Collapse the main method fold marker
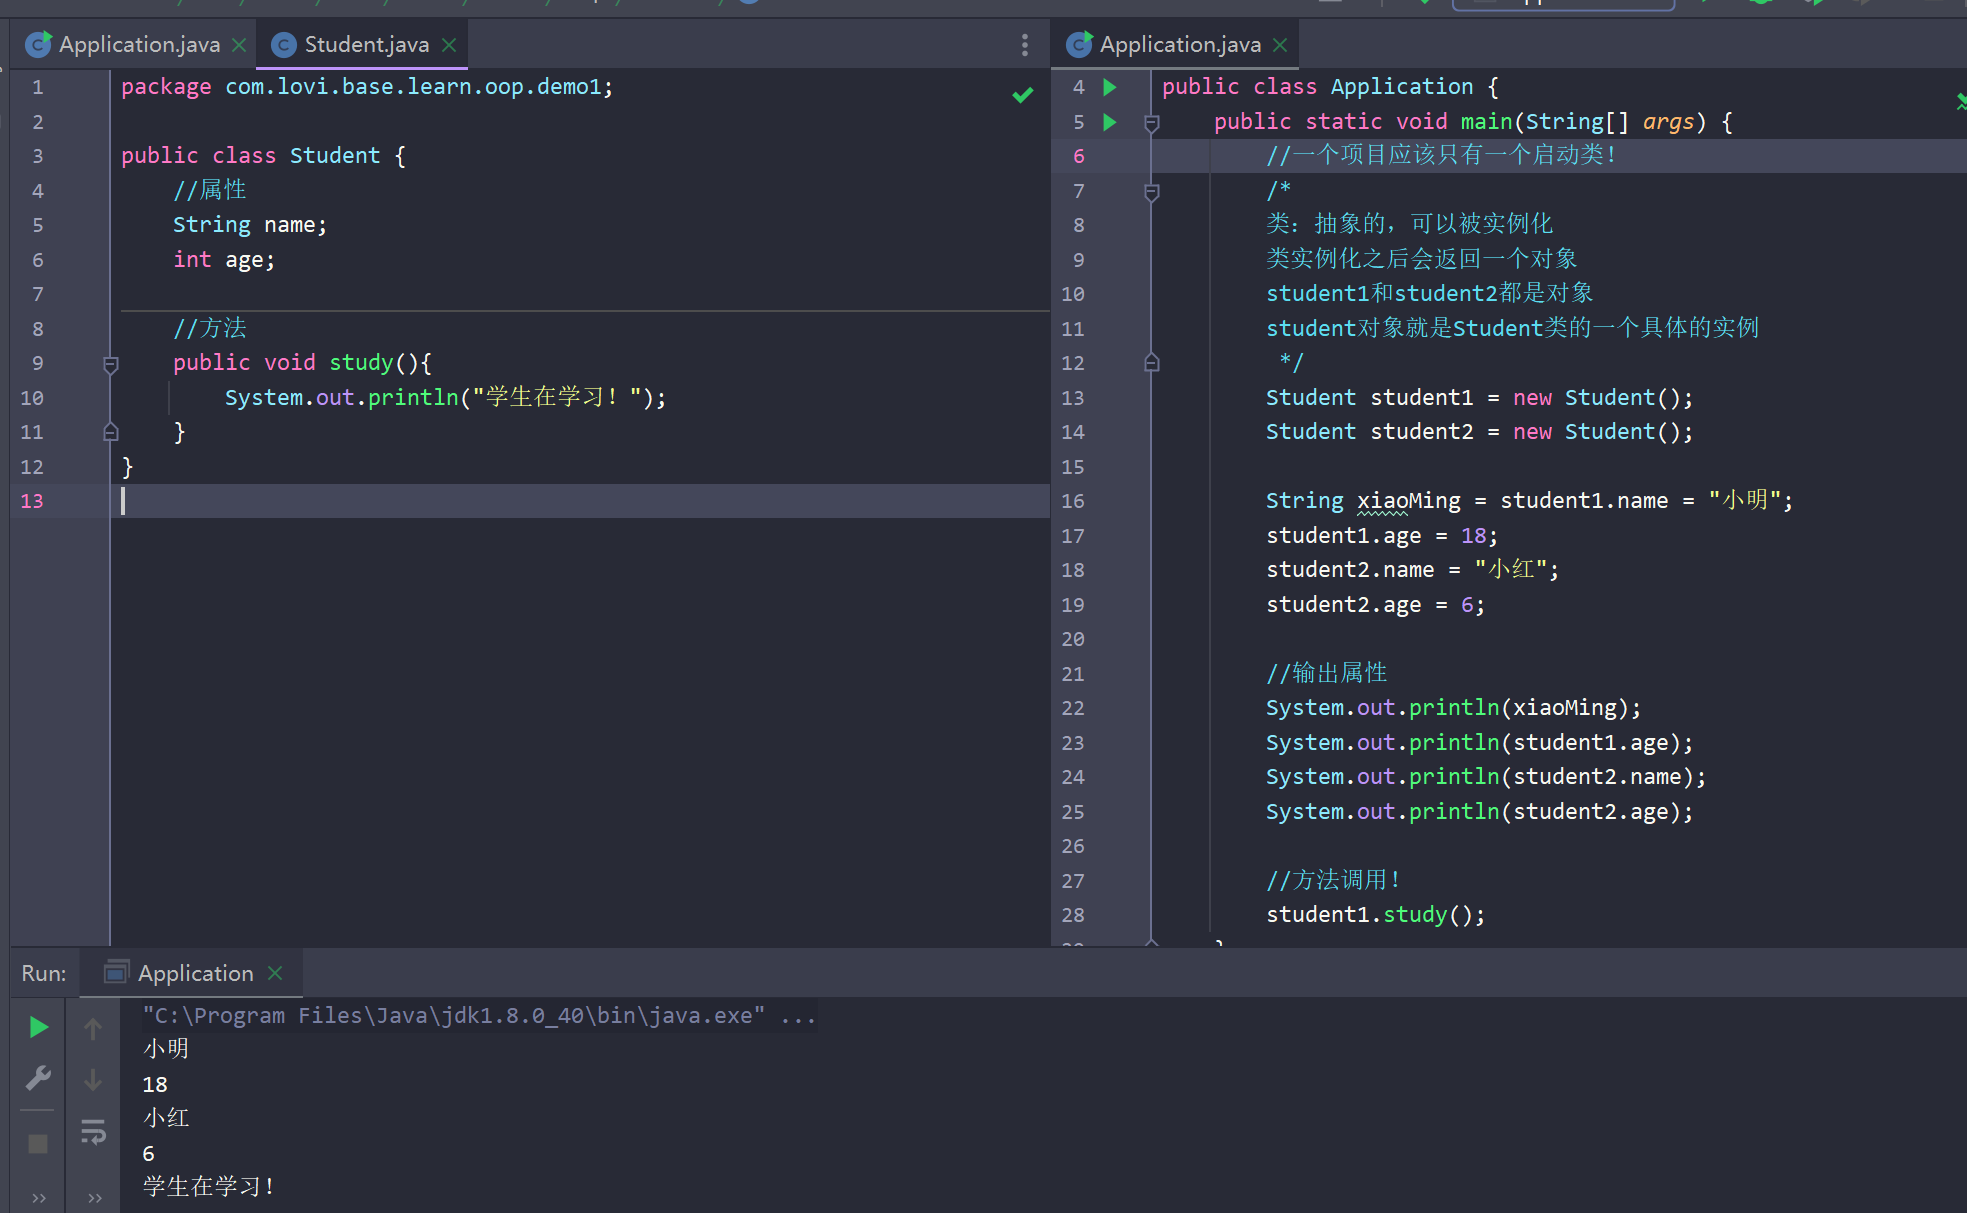The height and width of the screenshot is (1213, 1967). tap(1151, 123)
